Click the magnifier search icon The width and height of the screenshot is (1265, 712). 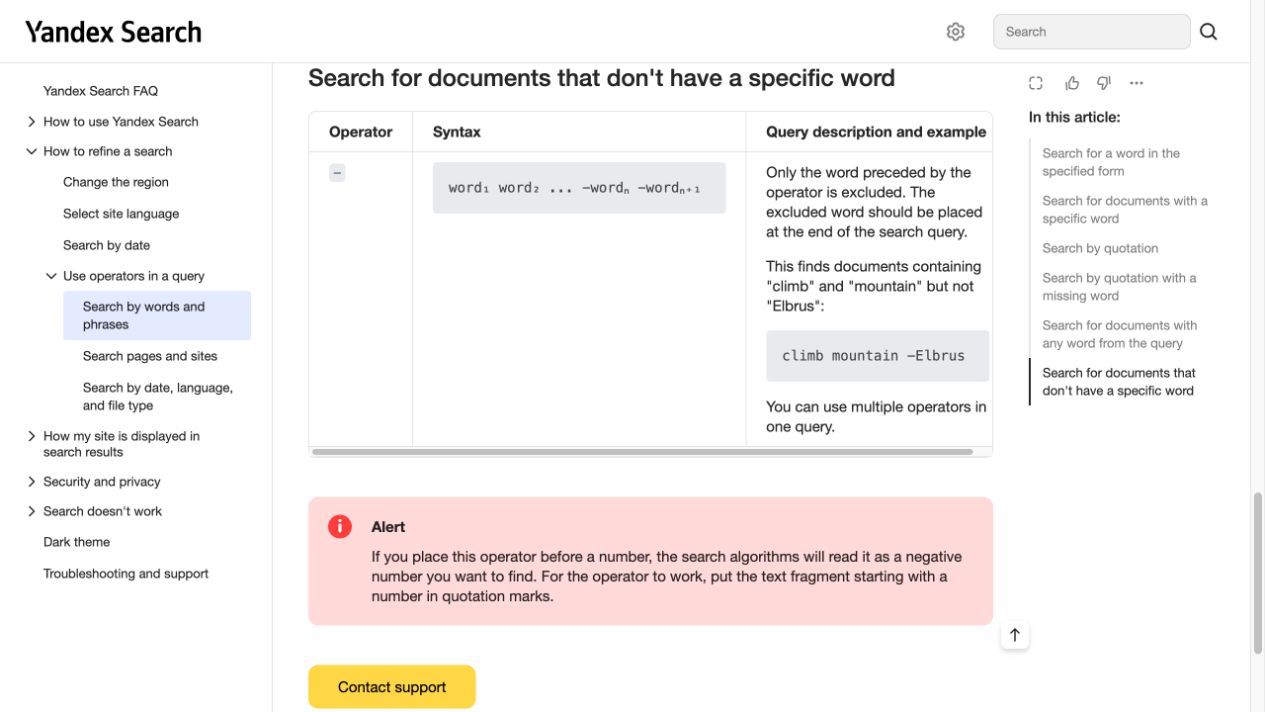[1208, 32]
